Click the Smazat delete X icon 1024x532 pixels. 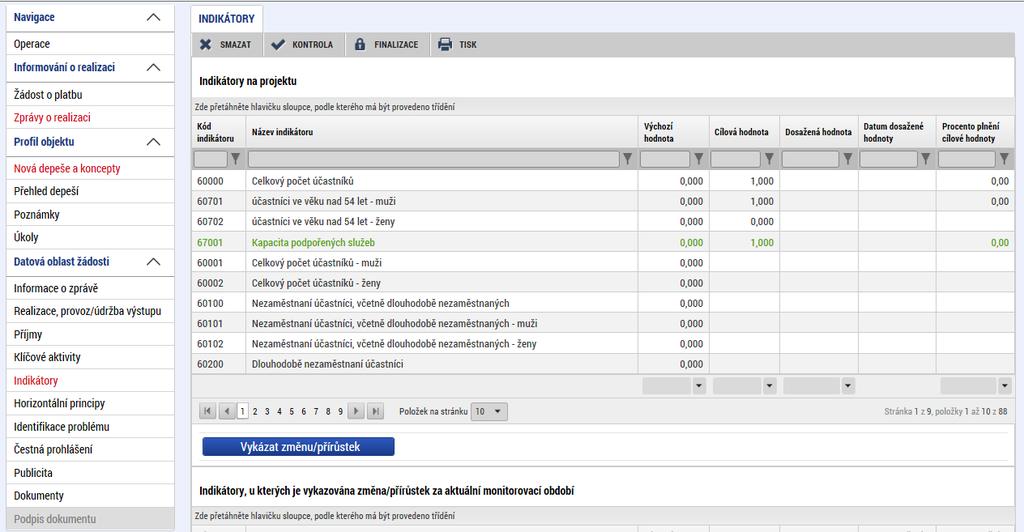coord(206,44)
